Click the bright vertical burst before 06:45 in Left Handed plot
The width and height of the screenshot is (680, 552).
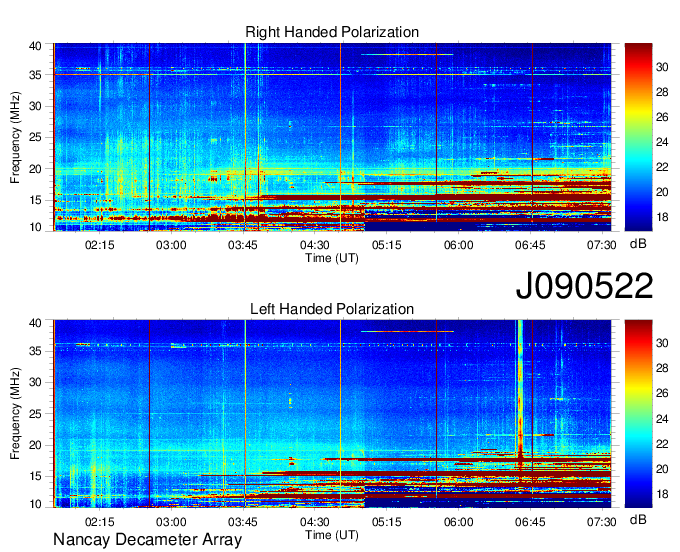pyautogui.click(x=520, y=390)
